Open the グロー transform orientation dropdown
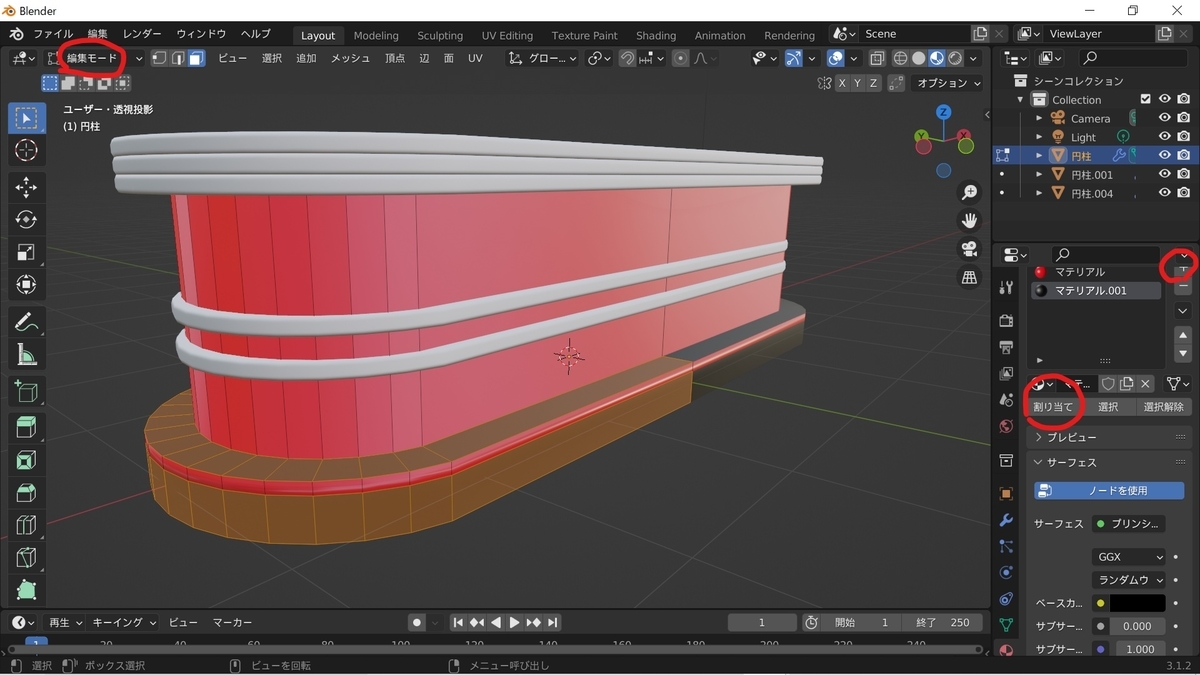The height and width of the screenshot is (675, 1200). coord(544,58)
